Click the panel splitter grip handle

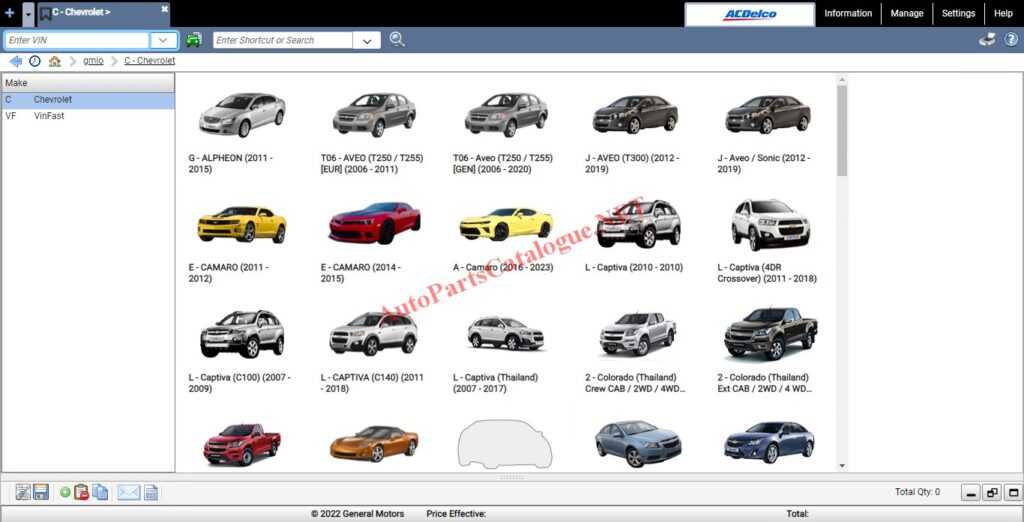(512, 477)
